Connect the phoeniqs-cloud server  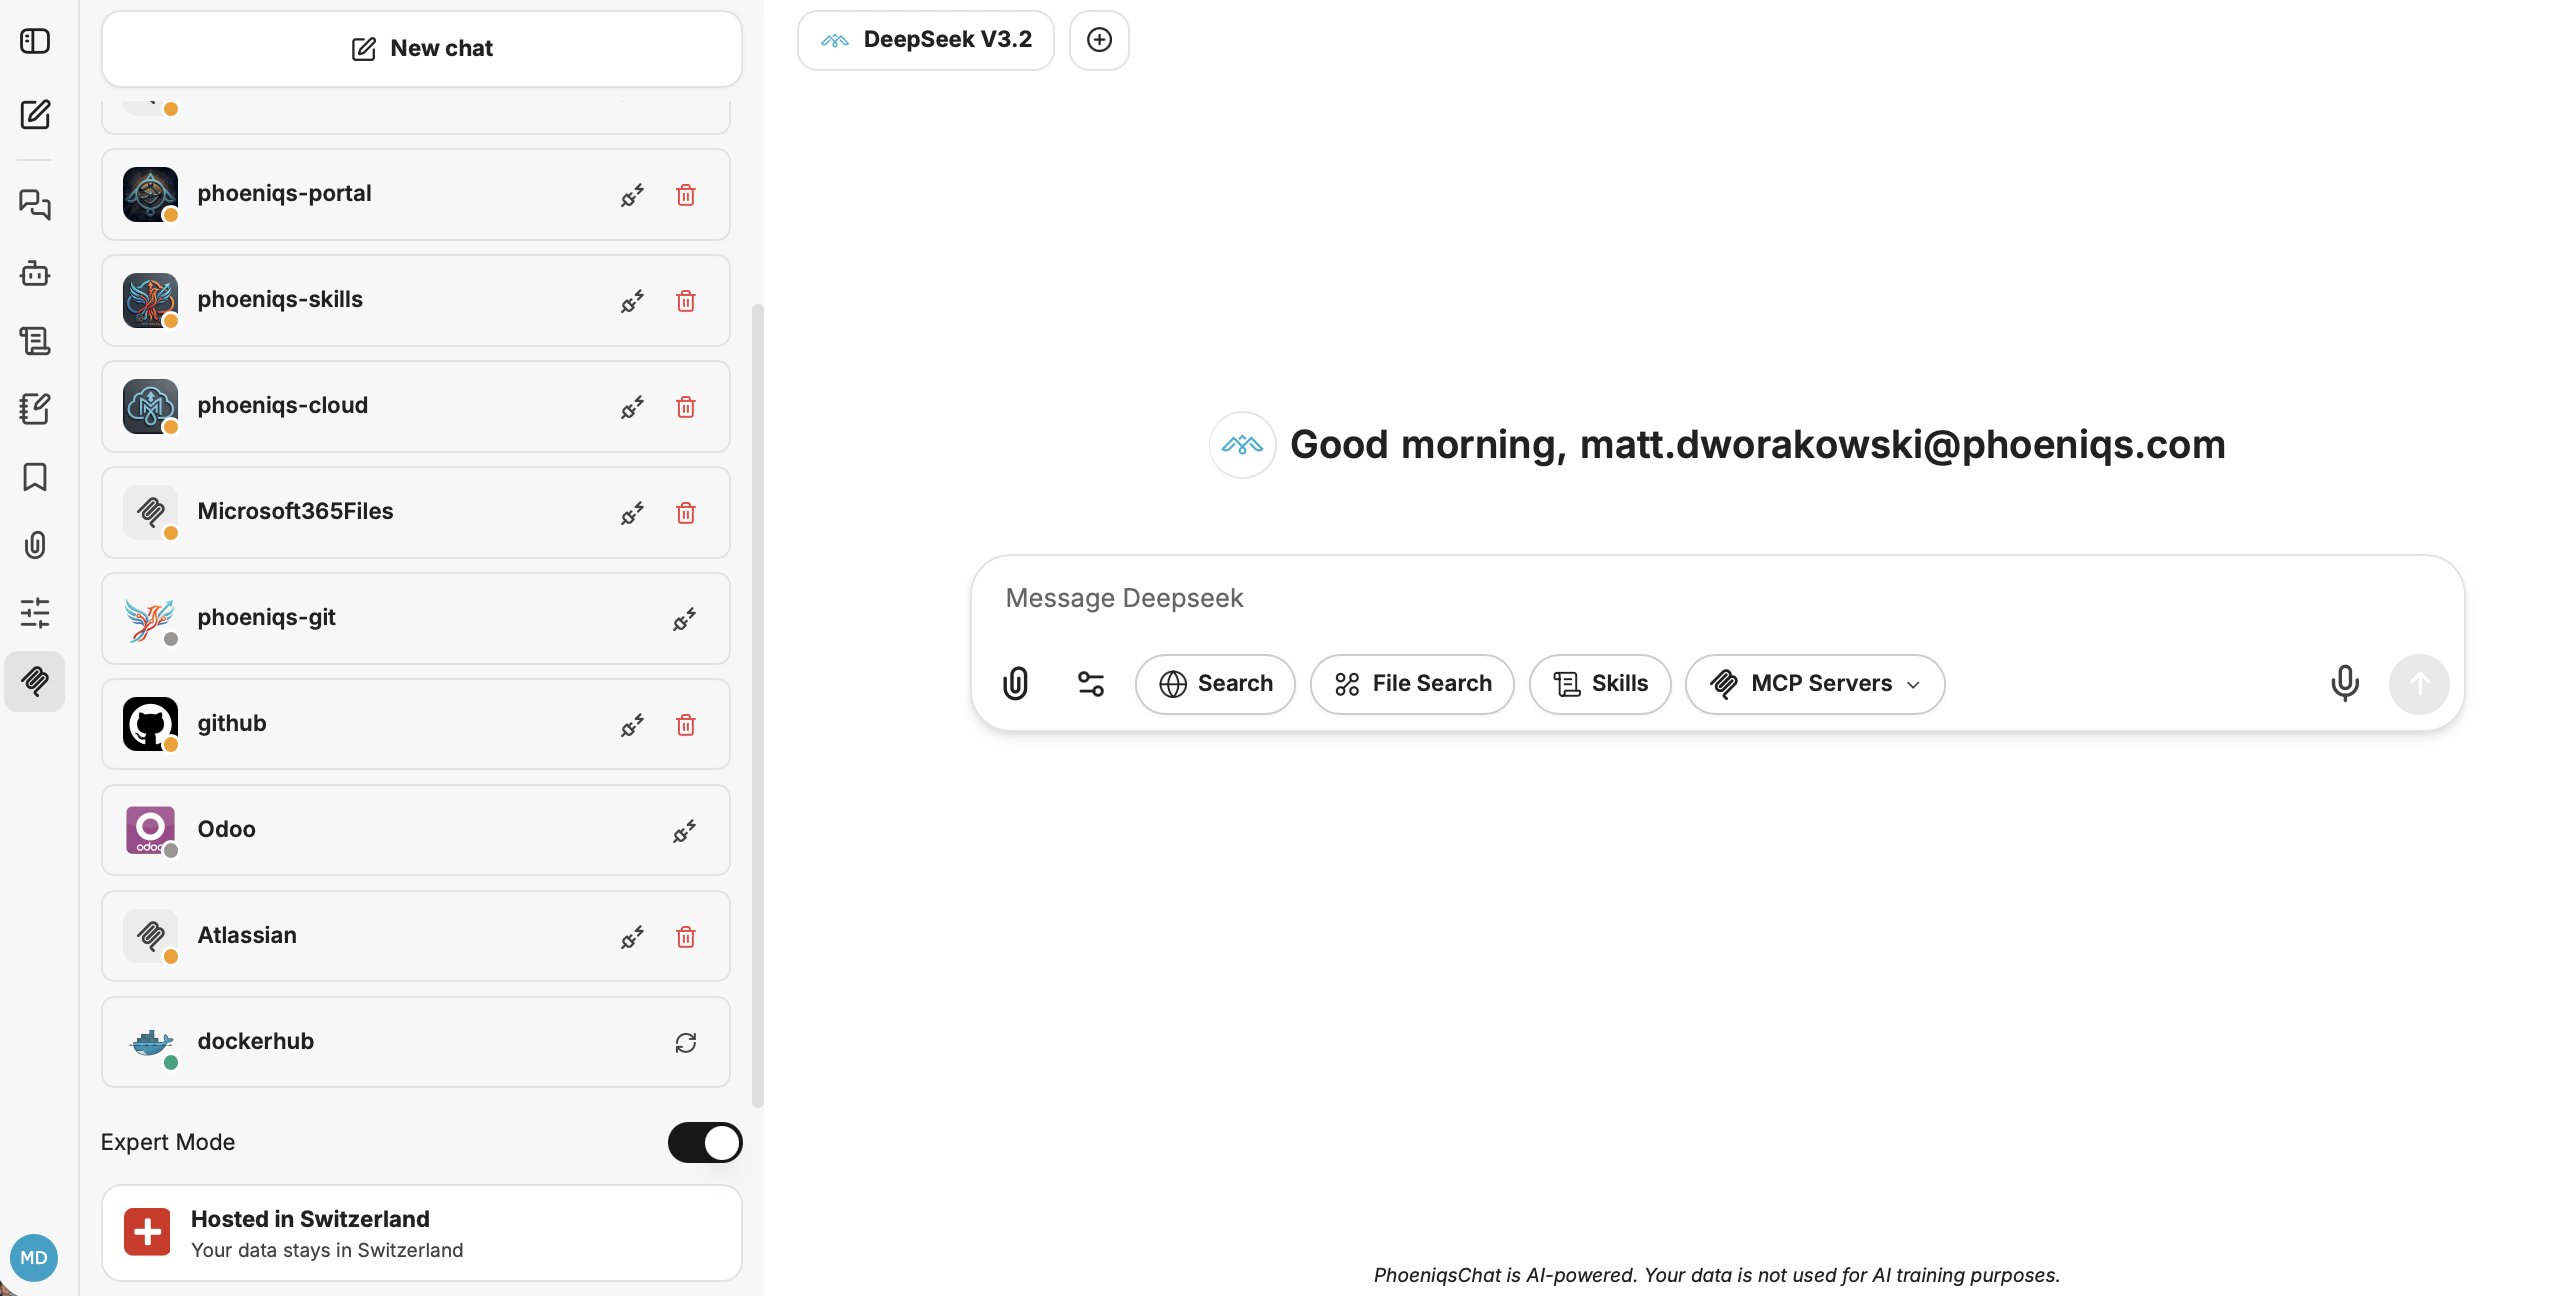tap(632, 407)
